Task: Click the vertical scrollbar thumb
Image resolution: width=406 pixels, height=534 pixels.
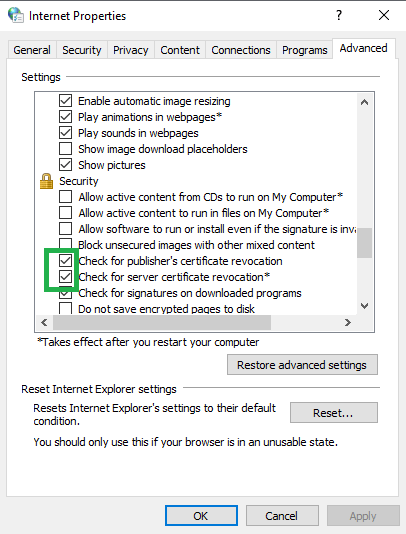Action: pyautogui.click(x=364, y=243)
